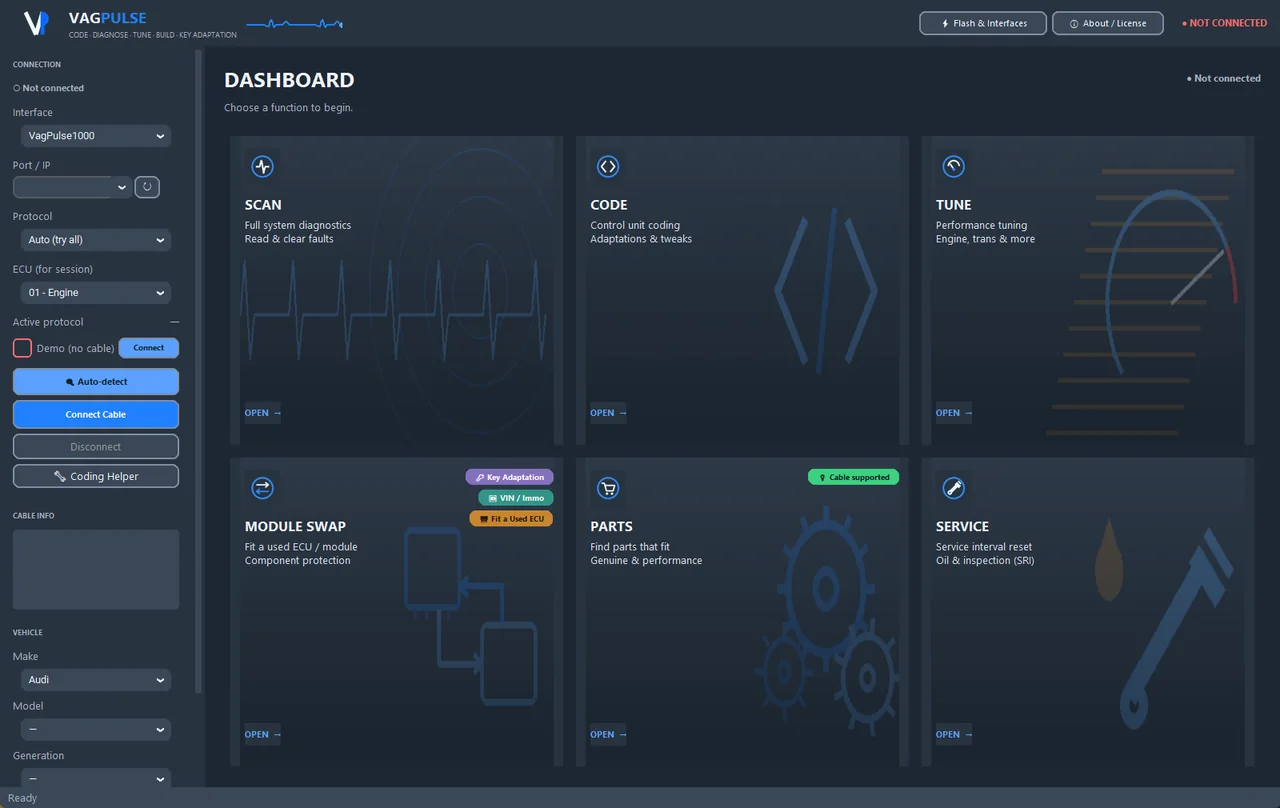Expand the vehicle Model dropdown

click(96, 730)
